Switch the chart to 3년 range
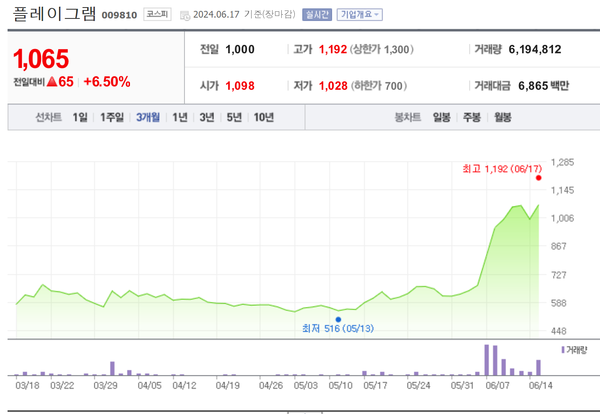The image size is (600, 414). coord(207,117)
